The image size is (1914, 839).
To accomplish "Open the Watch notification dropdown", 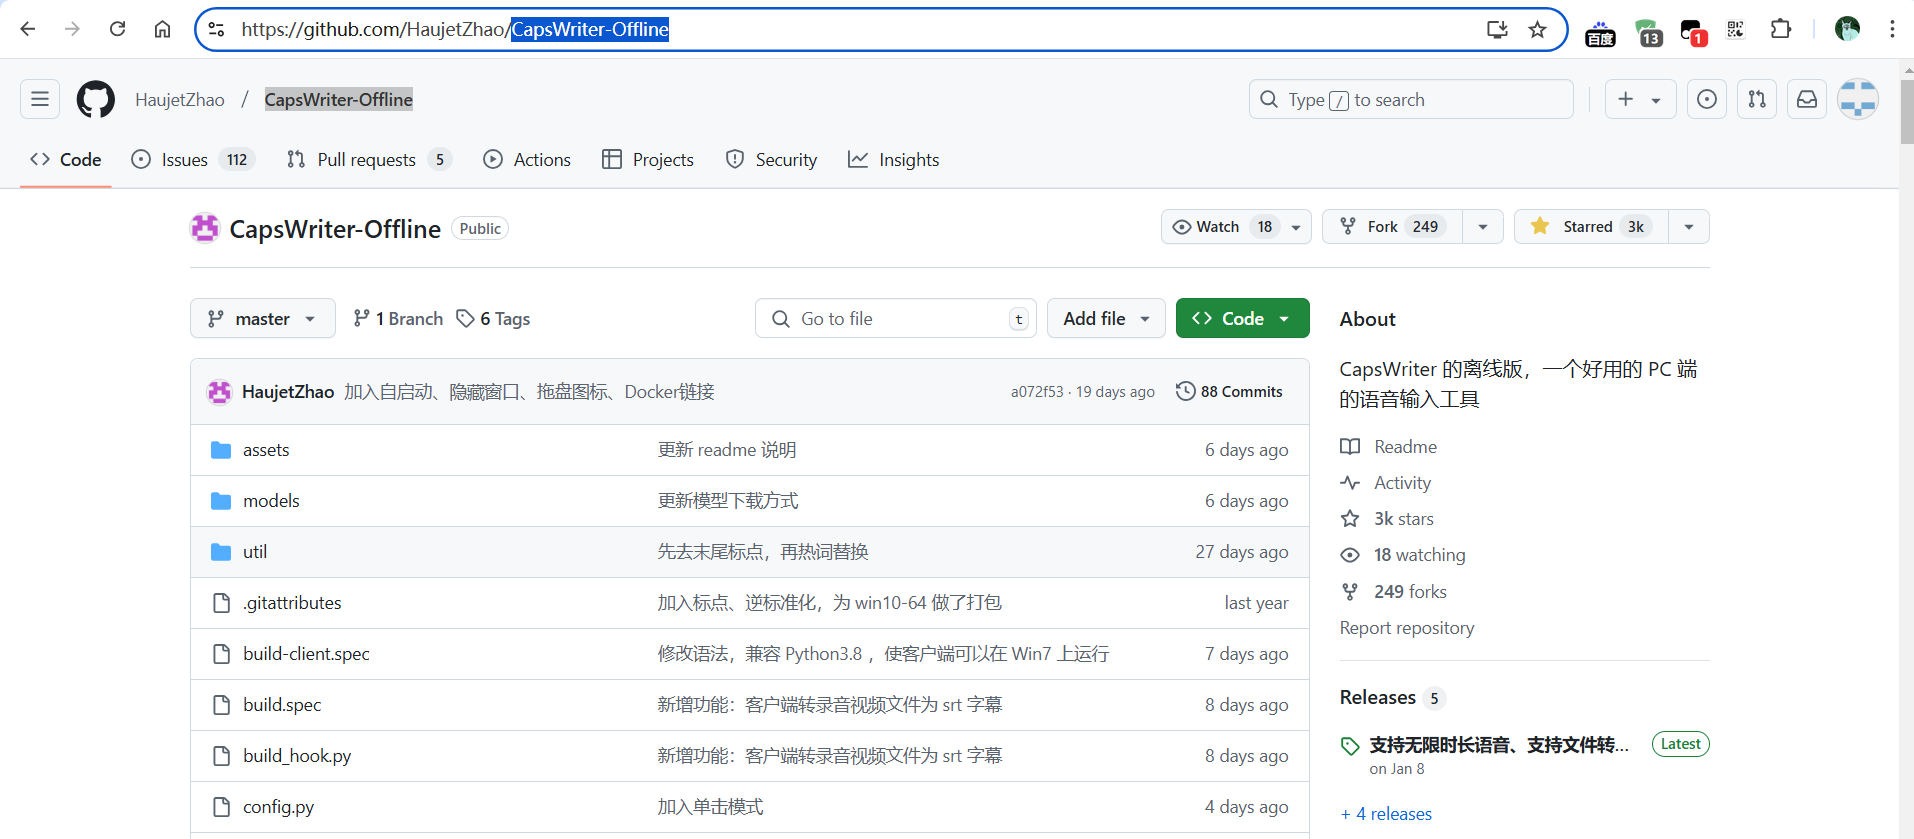I will click(x=1236, y=227).
